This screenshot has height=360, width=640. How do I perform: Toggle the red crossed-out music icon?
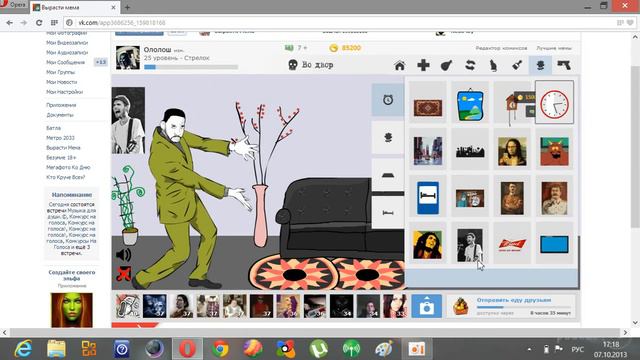(x=123, y=274)
